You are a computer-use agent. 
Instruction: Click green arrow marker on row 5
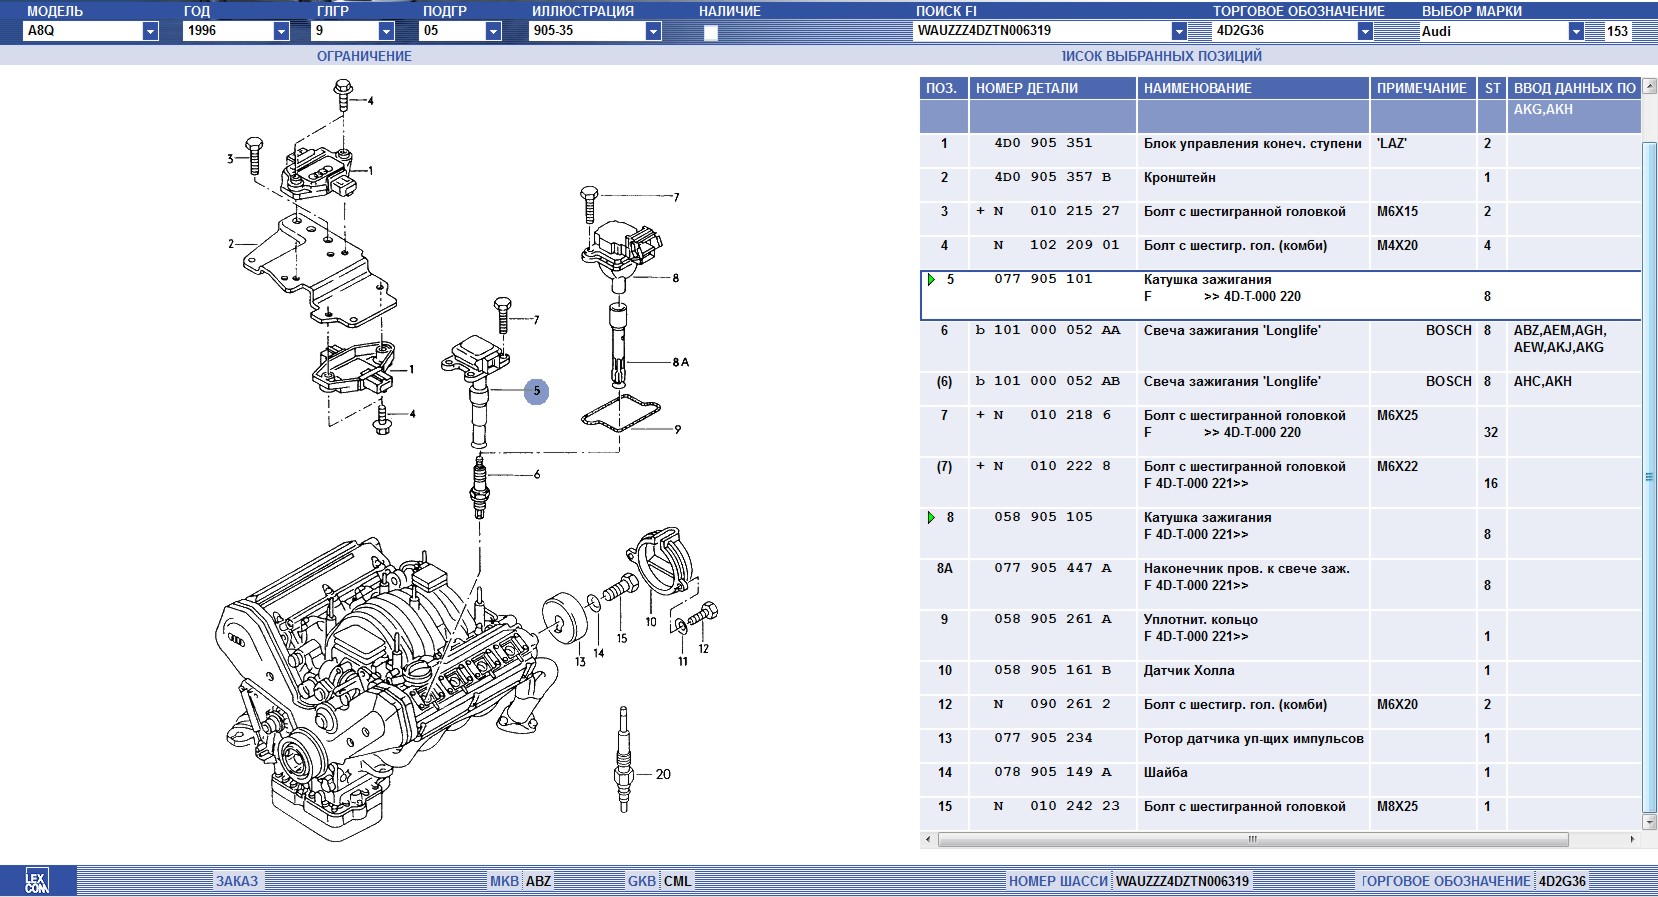tap(931, 280)
